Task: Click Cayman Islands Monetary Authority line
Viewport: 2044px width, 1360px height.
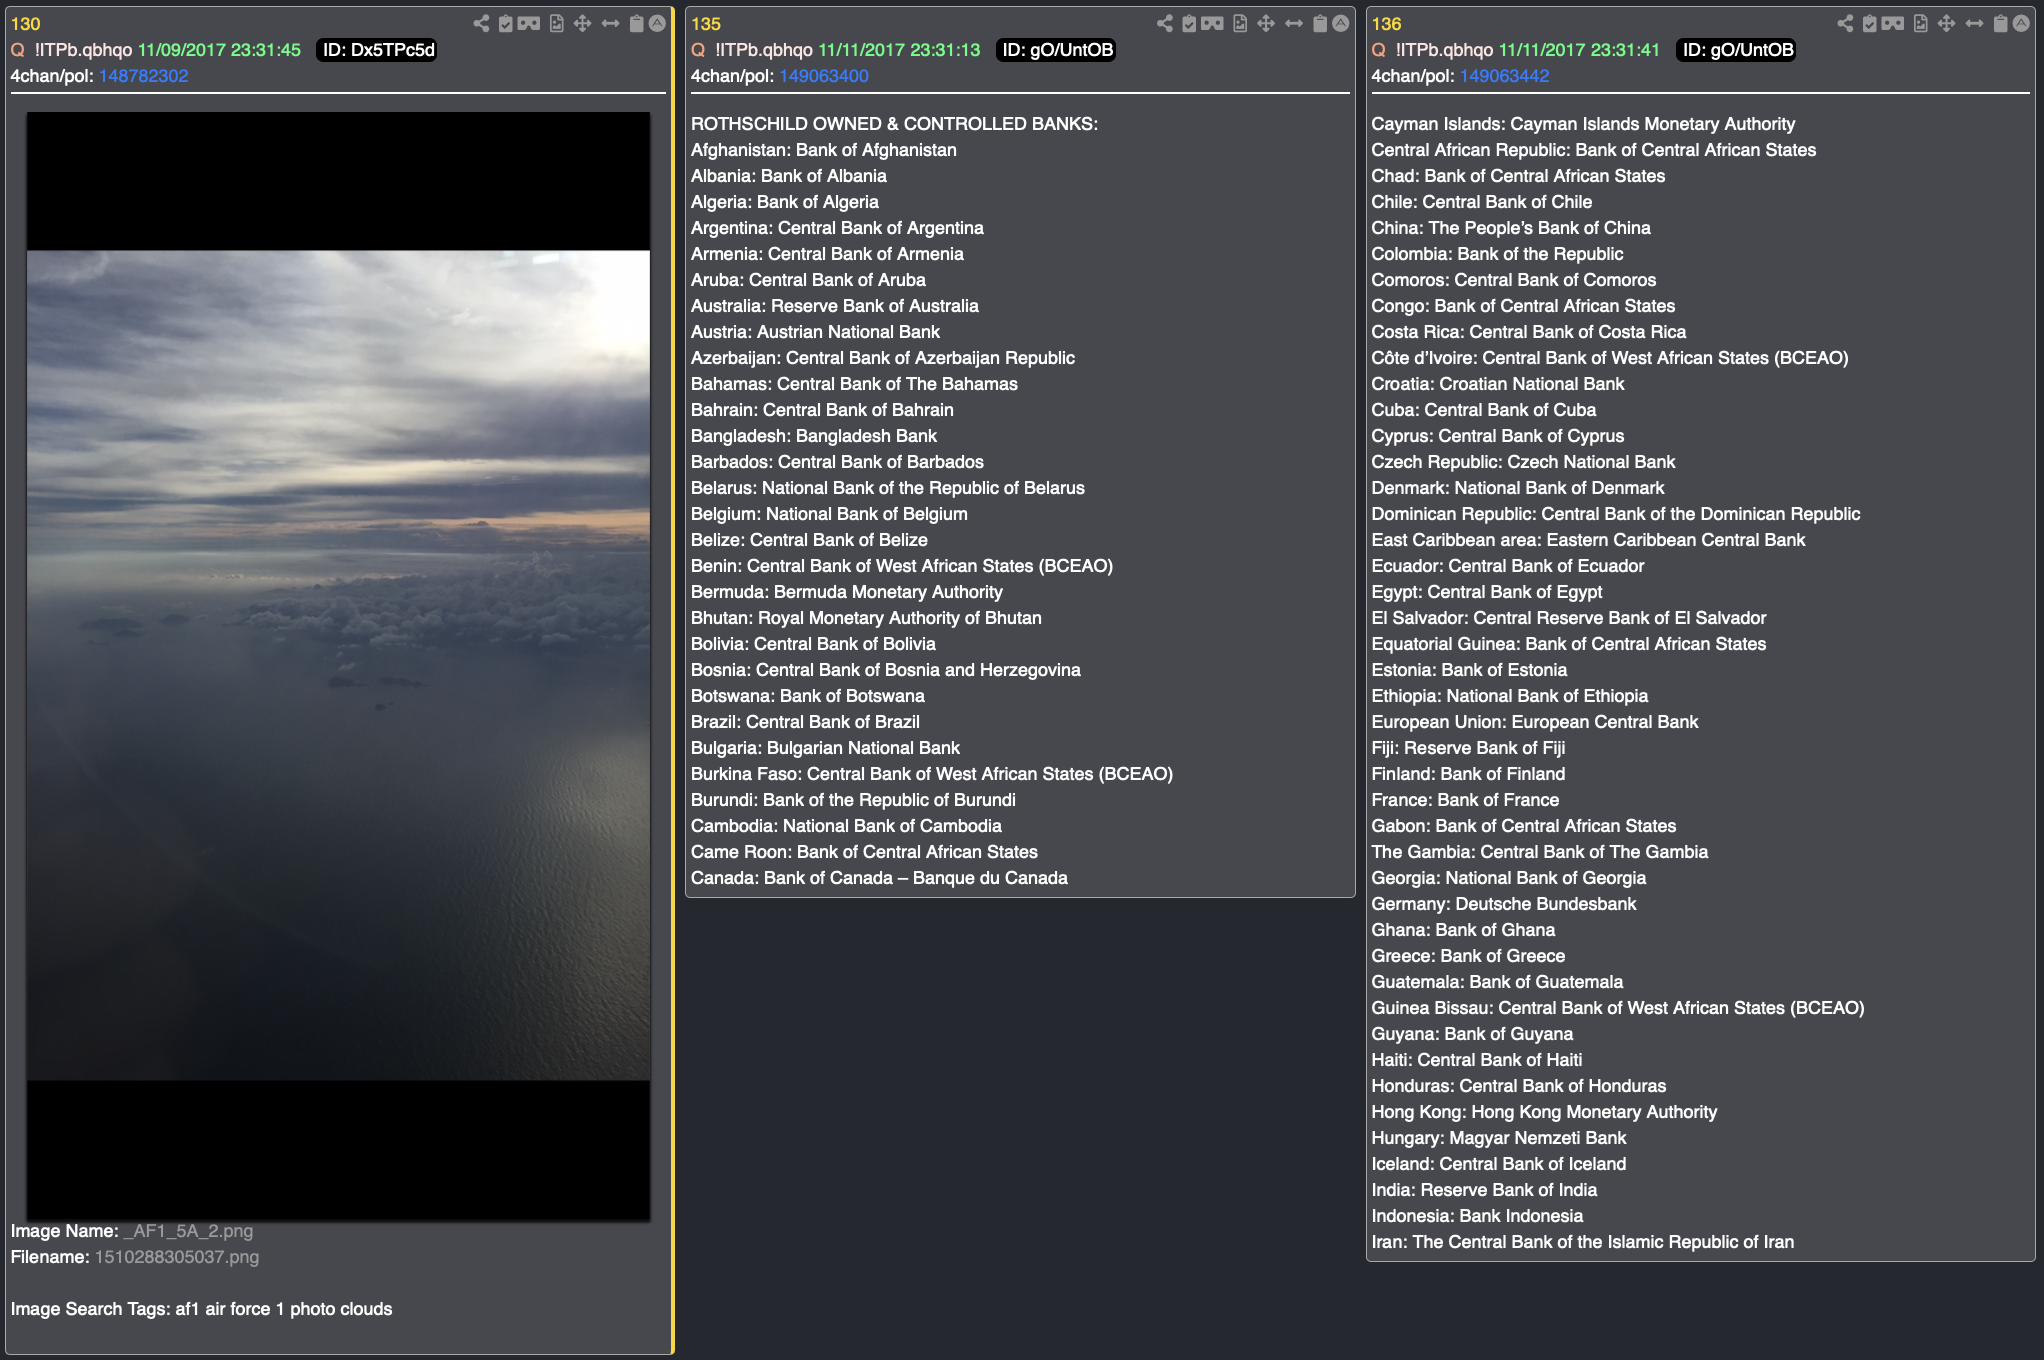Action: click(1583, 124)
